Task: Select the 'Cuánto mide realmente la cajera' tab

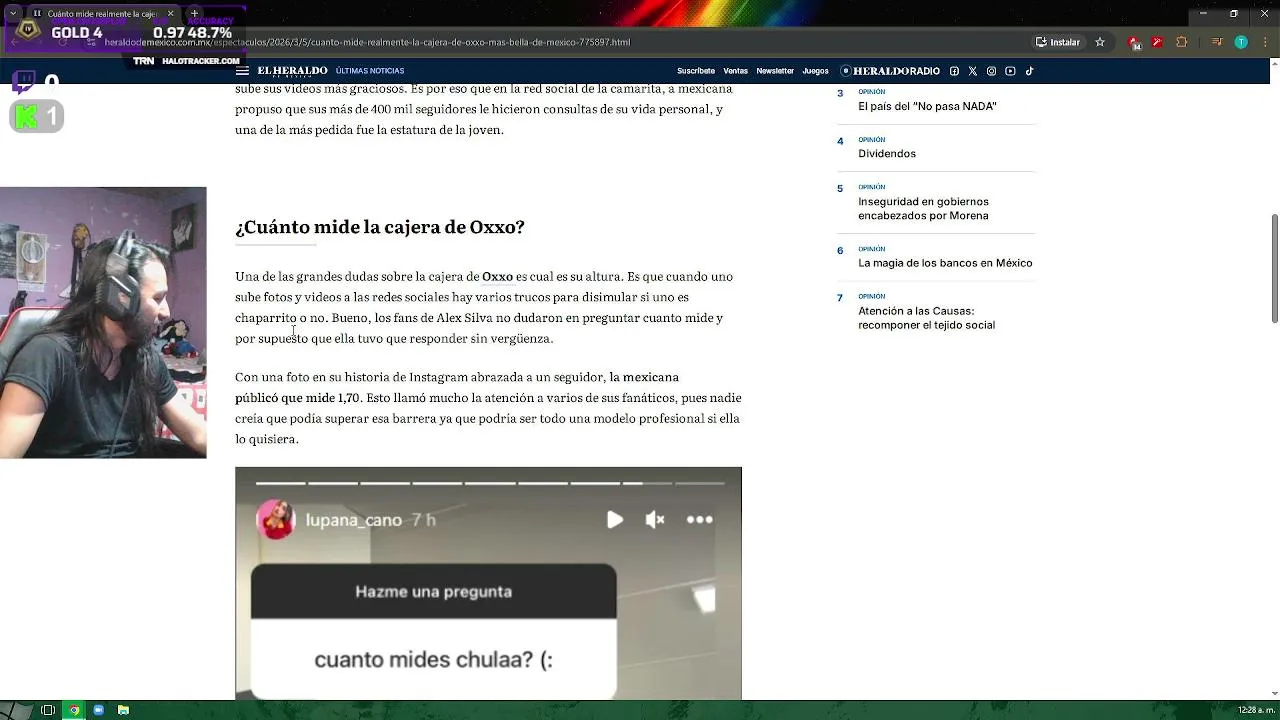Action: (103, 14)
